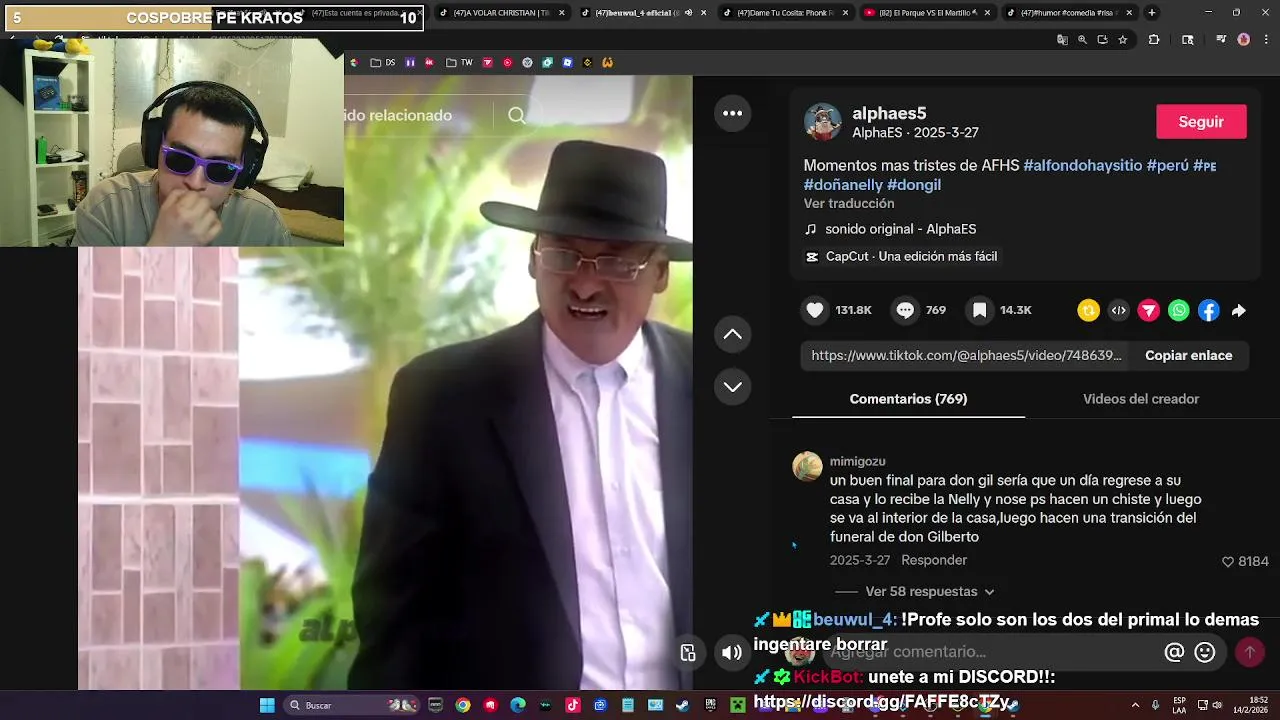Open hashtag #doñanelly
Viewport: 1280px width, 720px height.
click(843, 185)
